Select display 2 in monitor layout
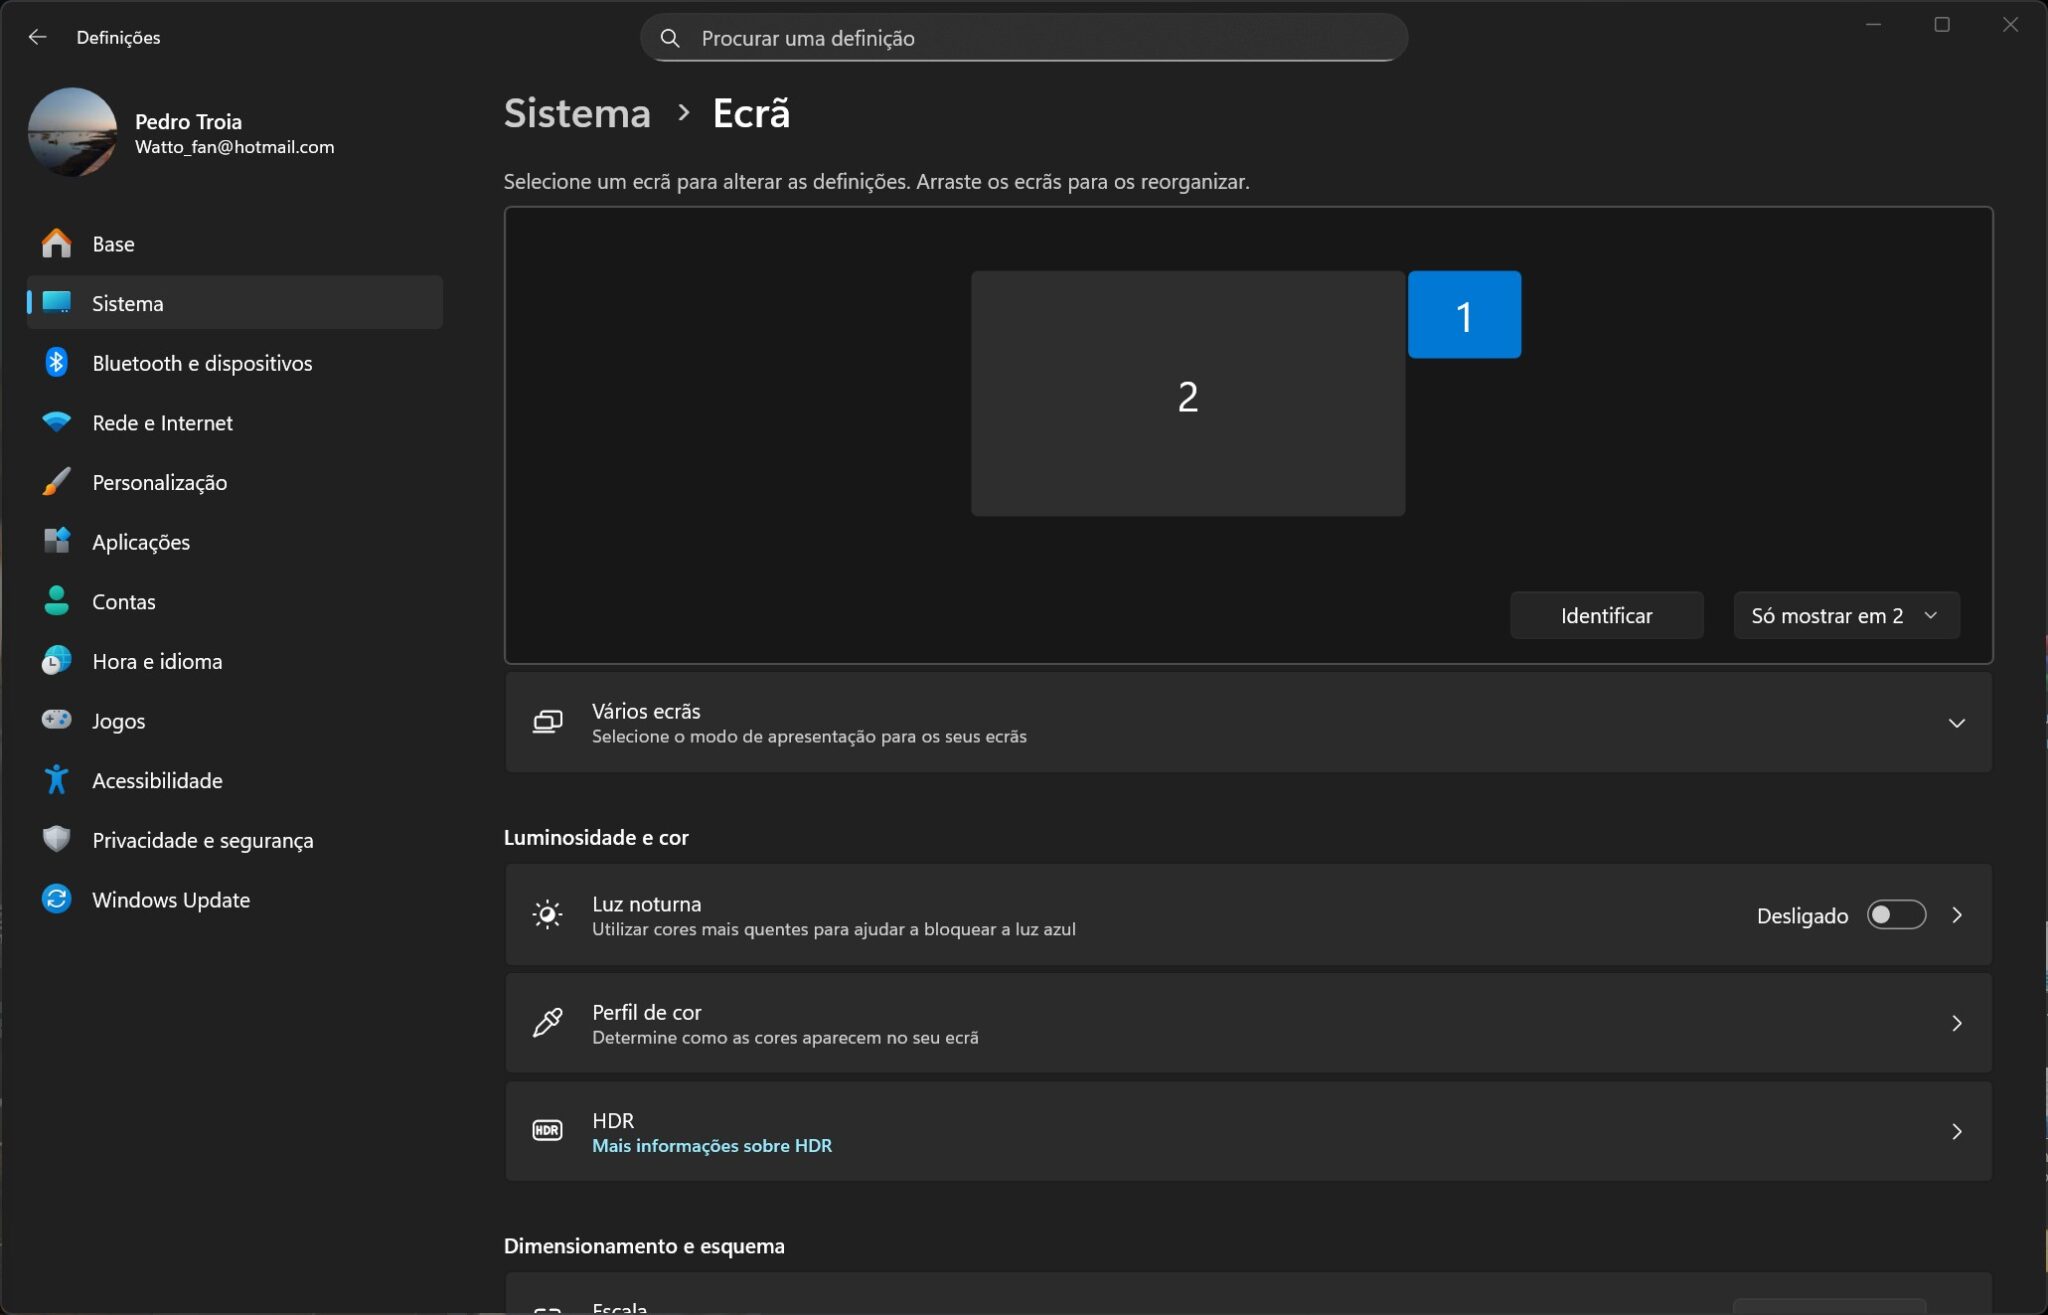The image size is (2048, 1315). pyautogui.click(x=1187, y=394)
